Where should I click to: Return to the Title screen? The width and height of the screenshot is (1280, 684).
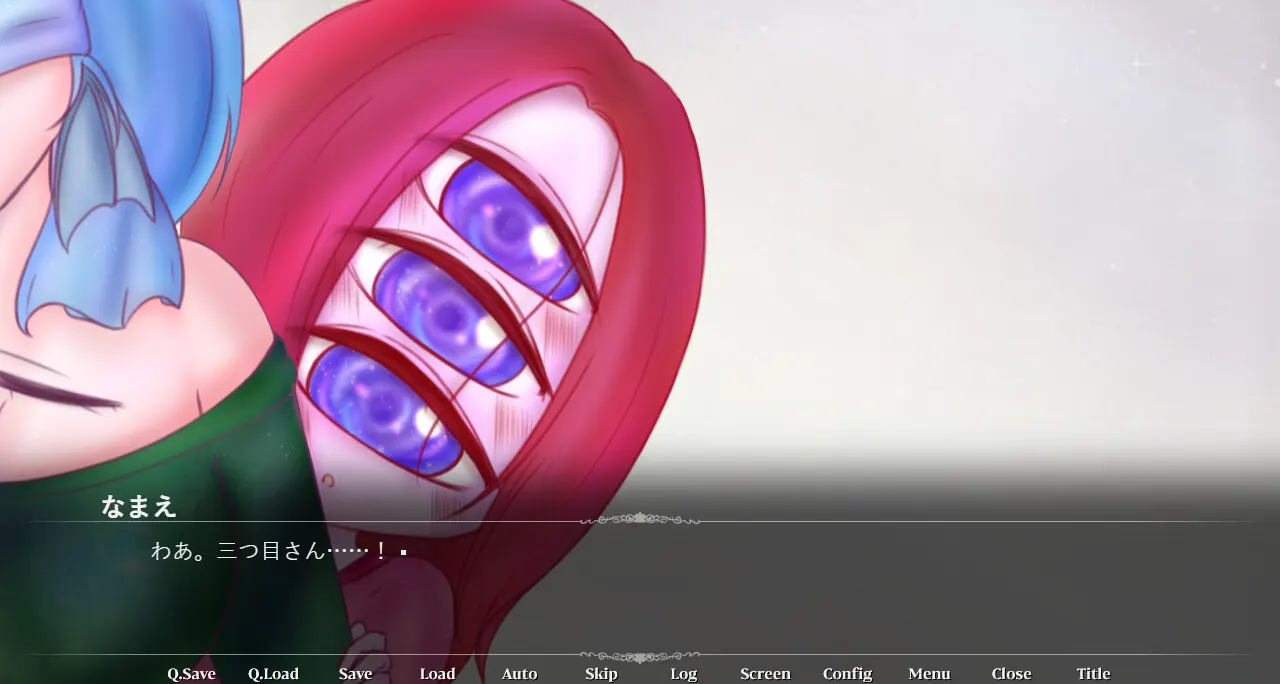tap(1093, 674)
